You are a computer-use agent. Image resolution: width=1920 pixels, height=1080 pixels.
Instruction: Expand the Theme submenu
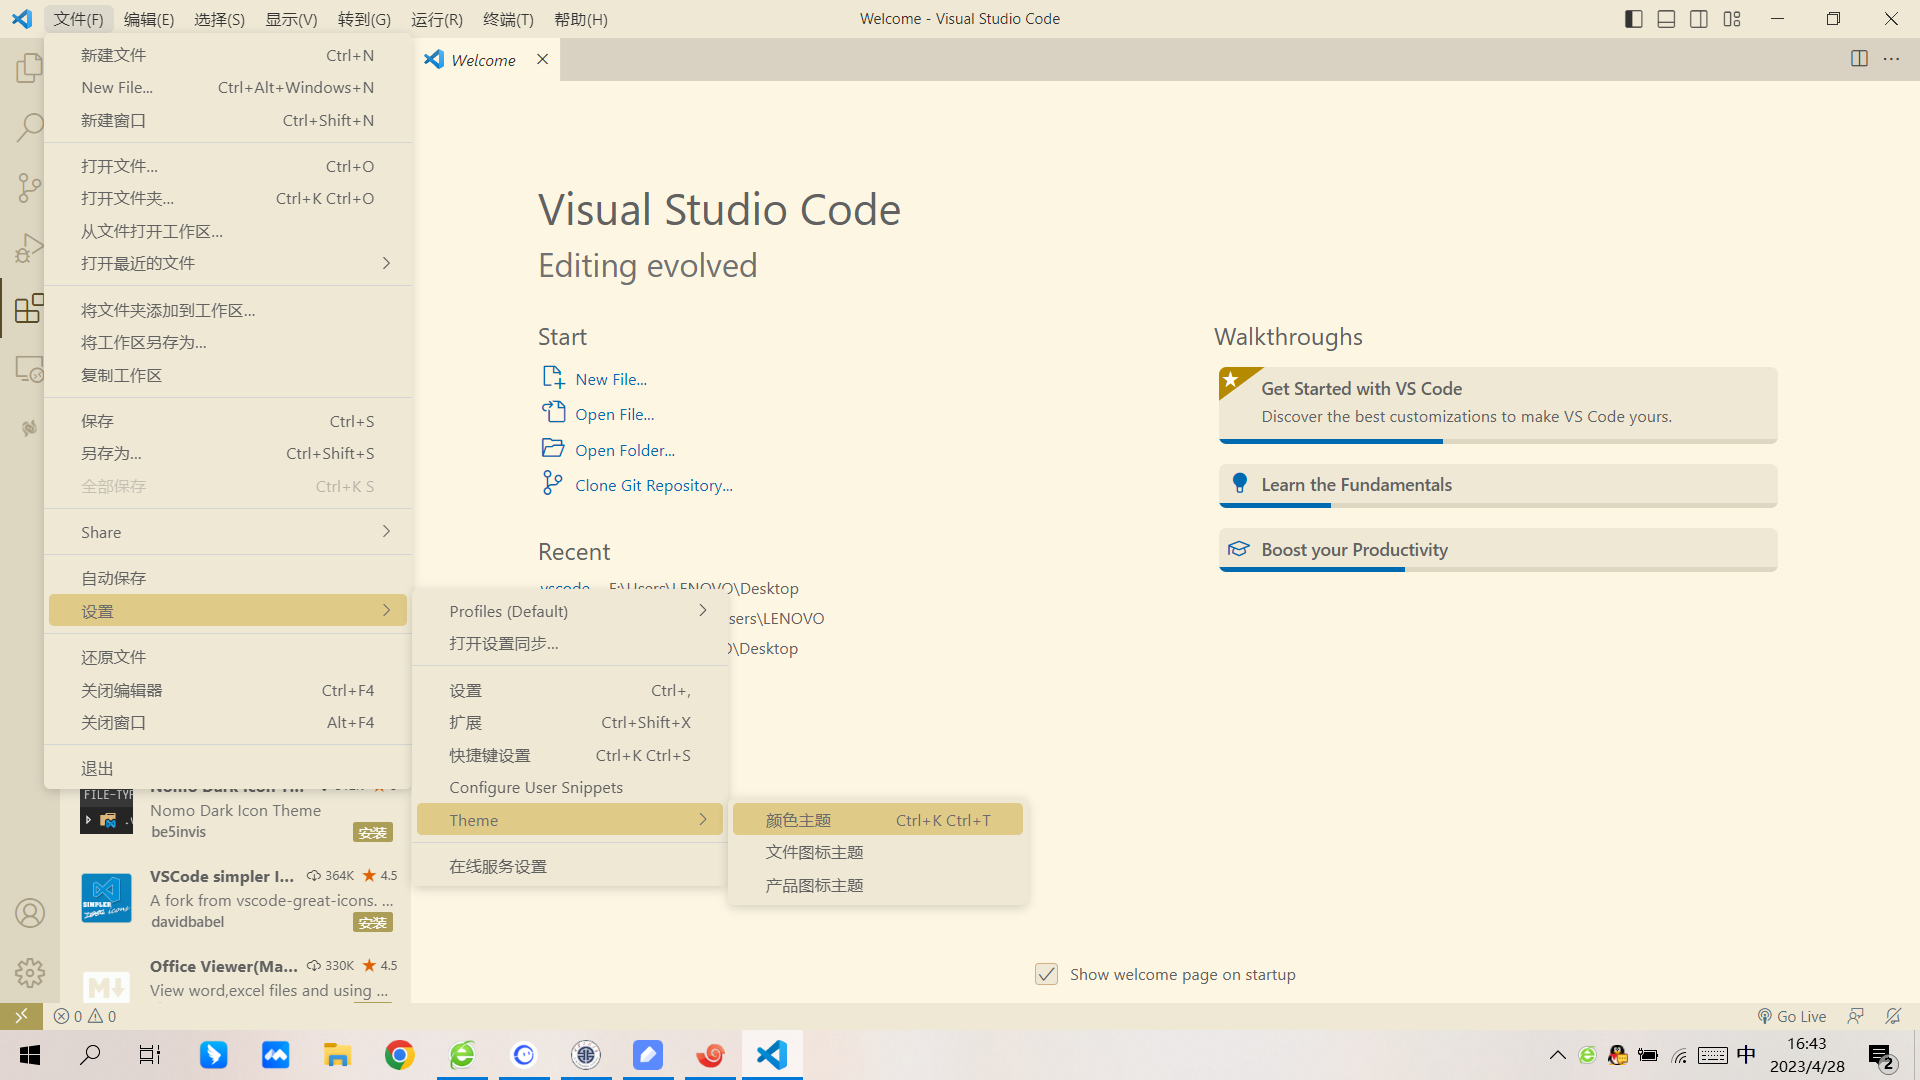pyautogui.click(x=570, y=820)
